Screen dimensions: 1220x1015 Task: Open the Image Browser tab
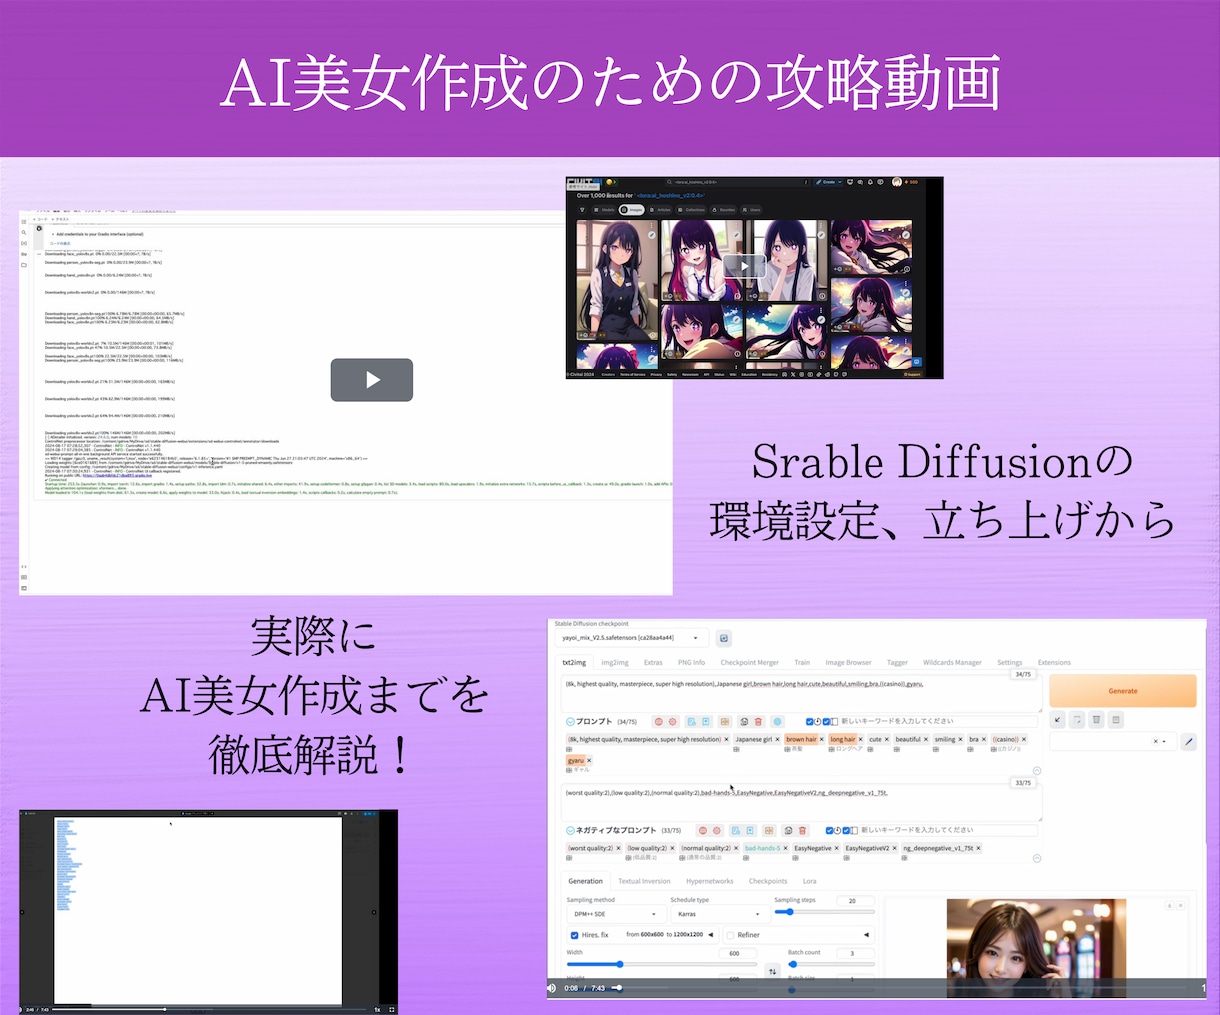point(848,662)
